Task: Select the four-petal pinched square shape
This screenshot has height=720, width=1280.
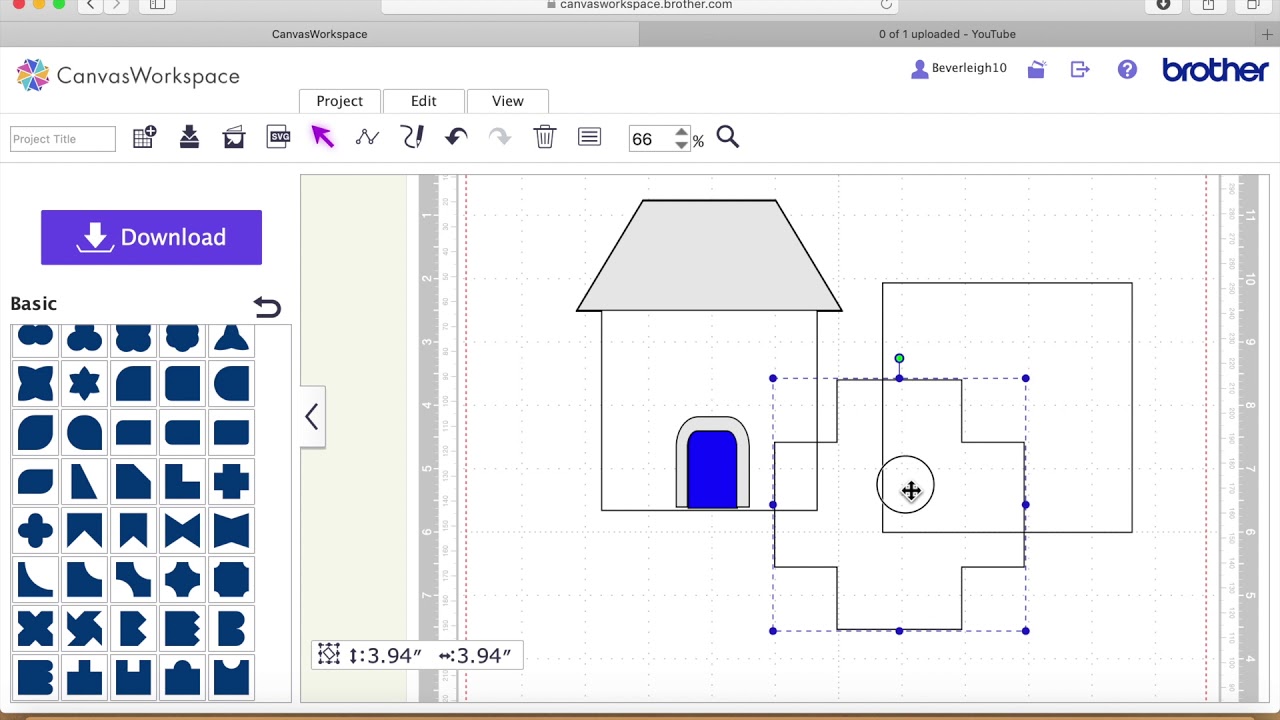Action: 35,383
